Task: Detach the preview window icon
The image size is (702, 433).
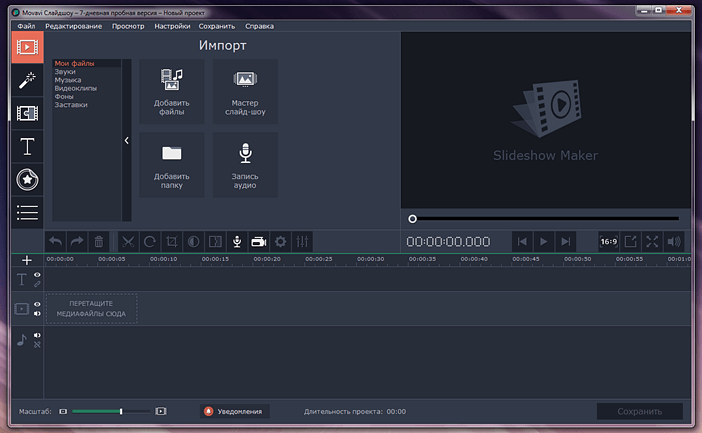Action: point(630,242)
